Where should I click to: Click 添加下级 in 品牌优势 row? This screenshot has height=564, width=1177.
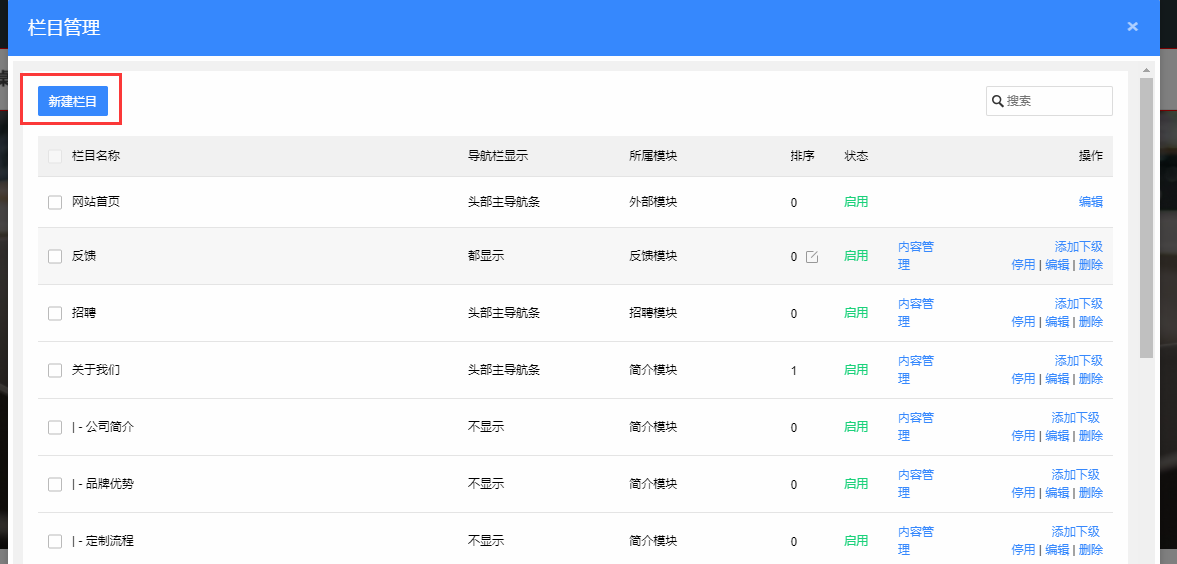click(1076, 475)
